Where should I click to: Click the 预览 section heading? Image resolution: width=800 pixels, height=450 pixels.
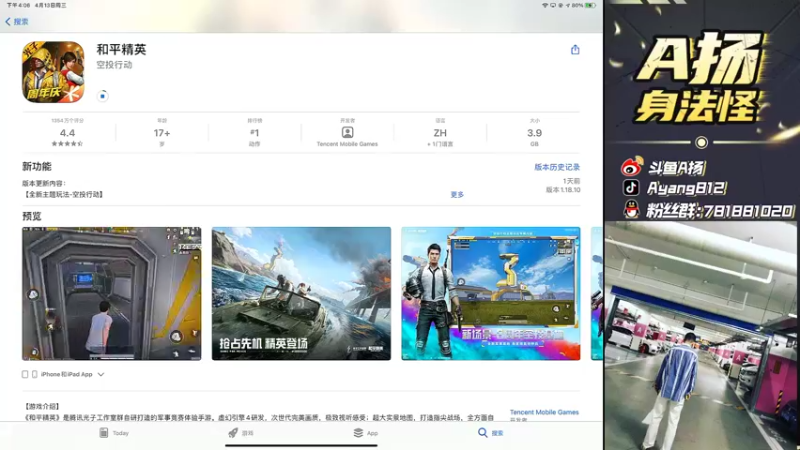32,216
